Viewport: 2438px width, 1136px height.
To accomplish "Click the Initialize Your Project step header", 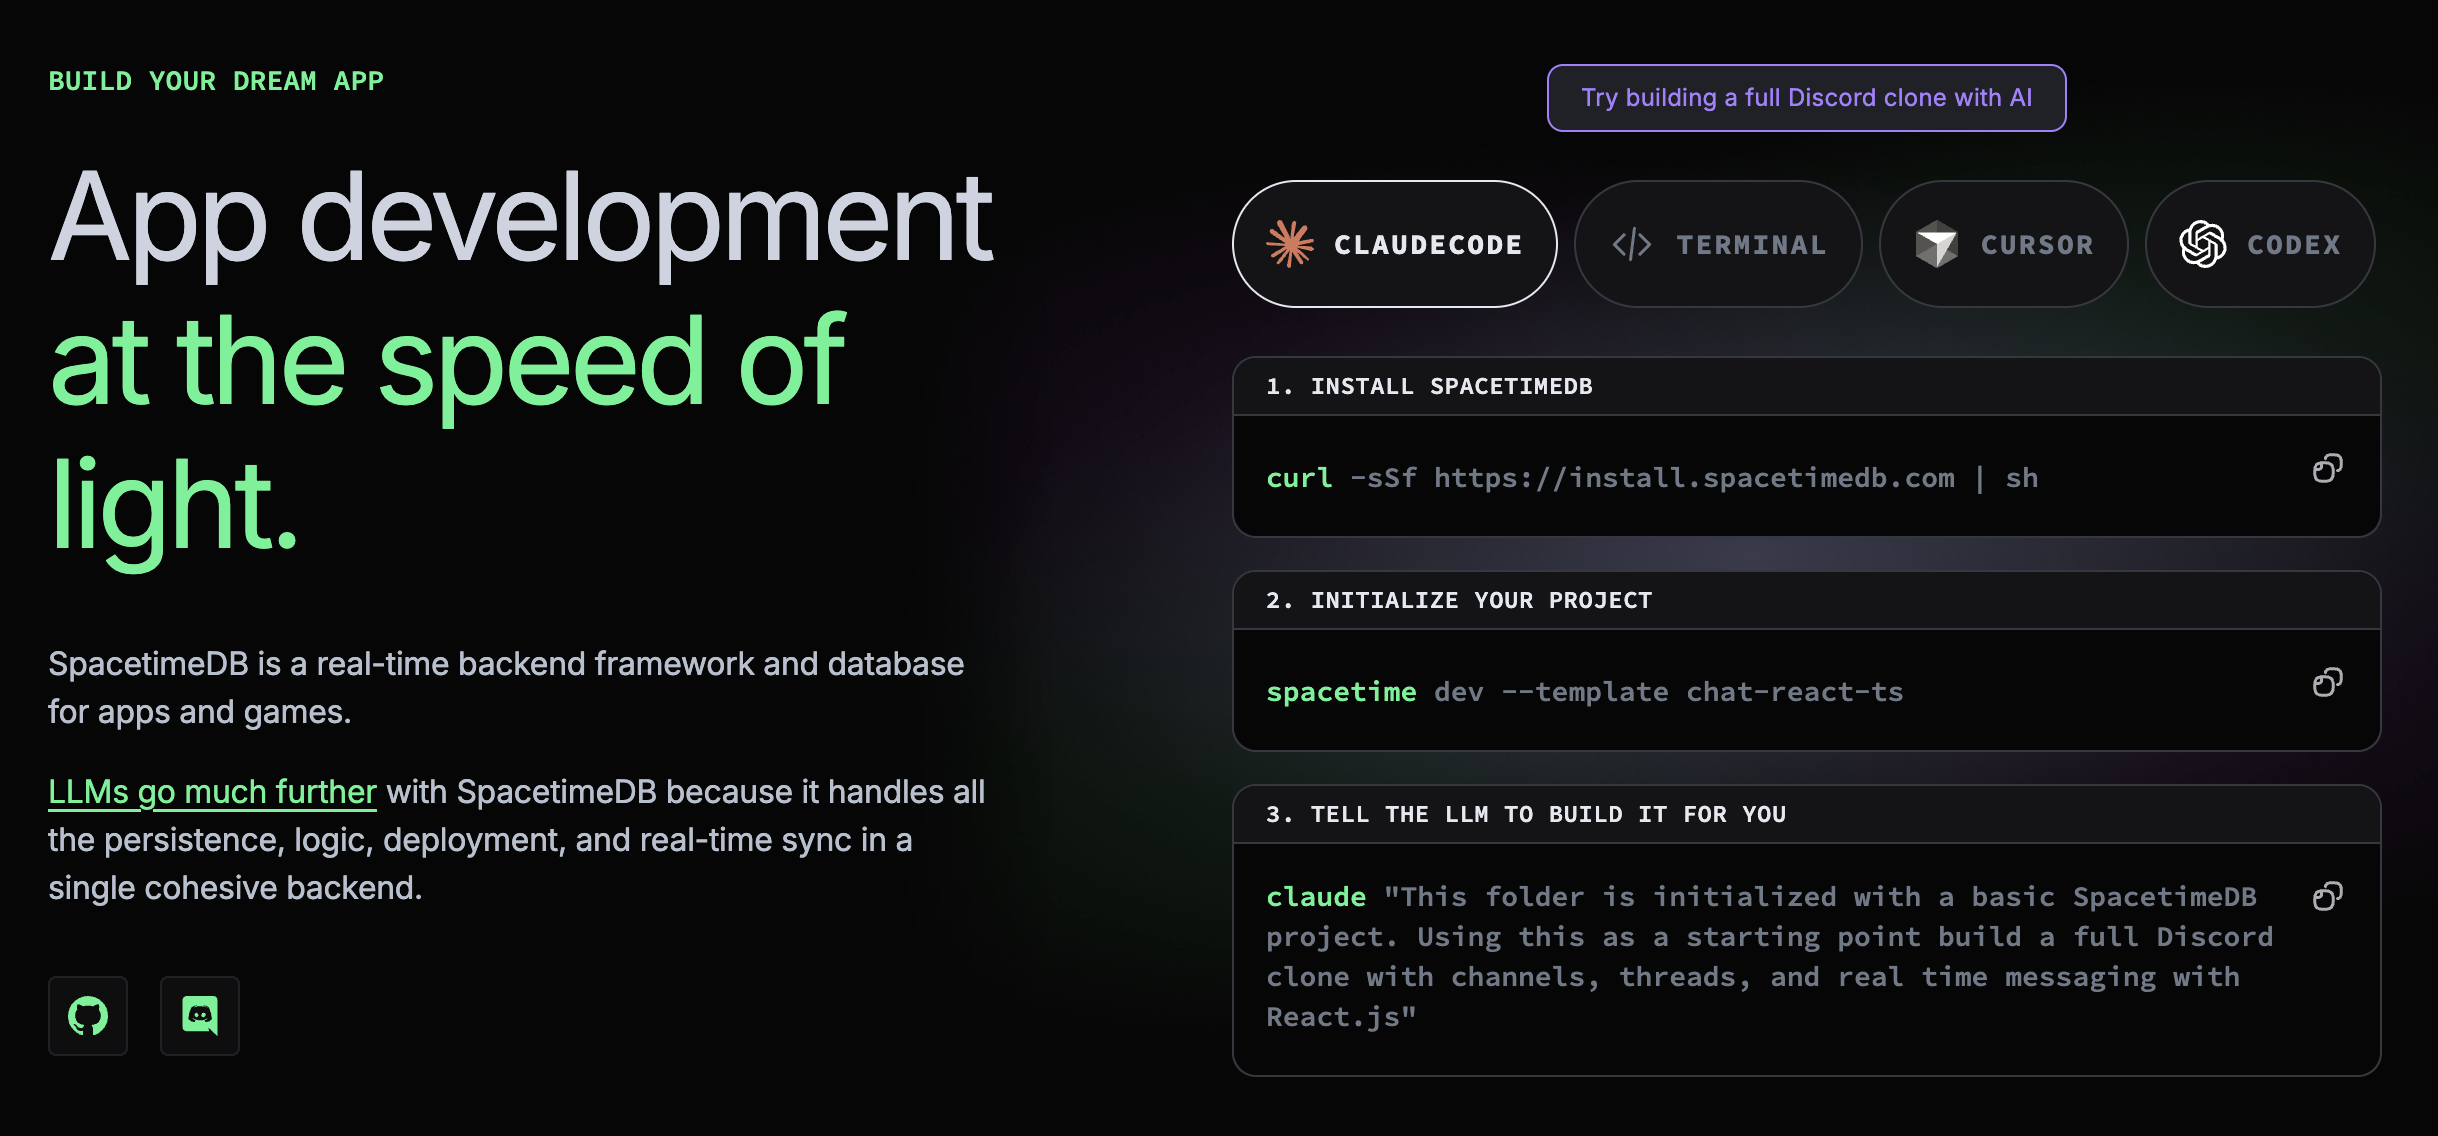I will pos(1459,601).
